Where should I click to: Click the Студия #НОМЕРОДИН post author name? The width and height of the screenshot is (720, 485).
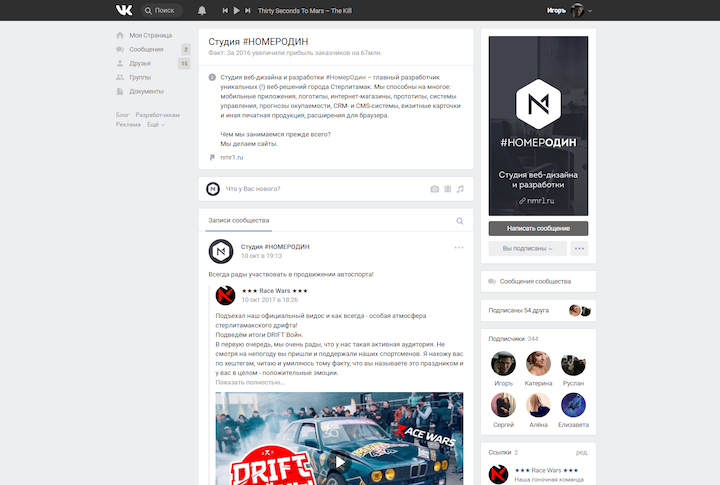pyautogui.click(x=275, y=247)
